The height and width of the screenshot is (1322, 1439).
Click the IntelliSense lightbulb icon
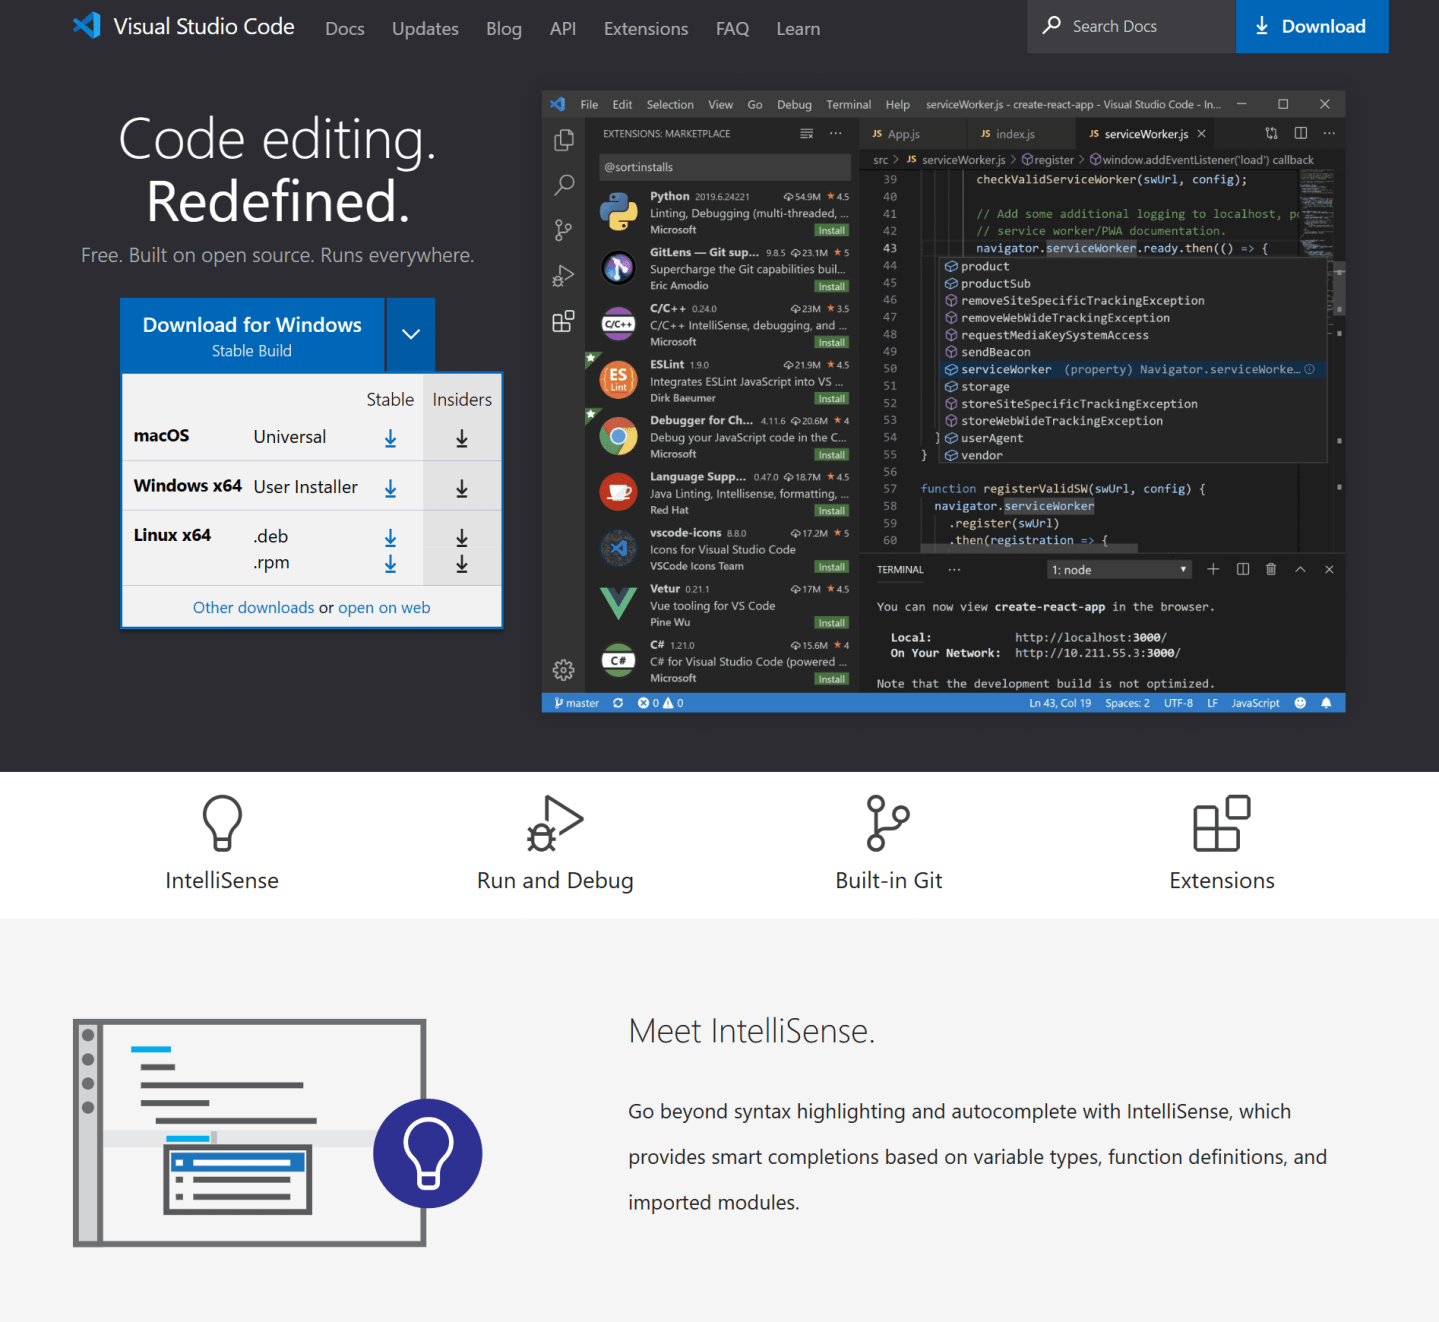coord(222,822)
